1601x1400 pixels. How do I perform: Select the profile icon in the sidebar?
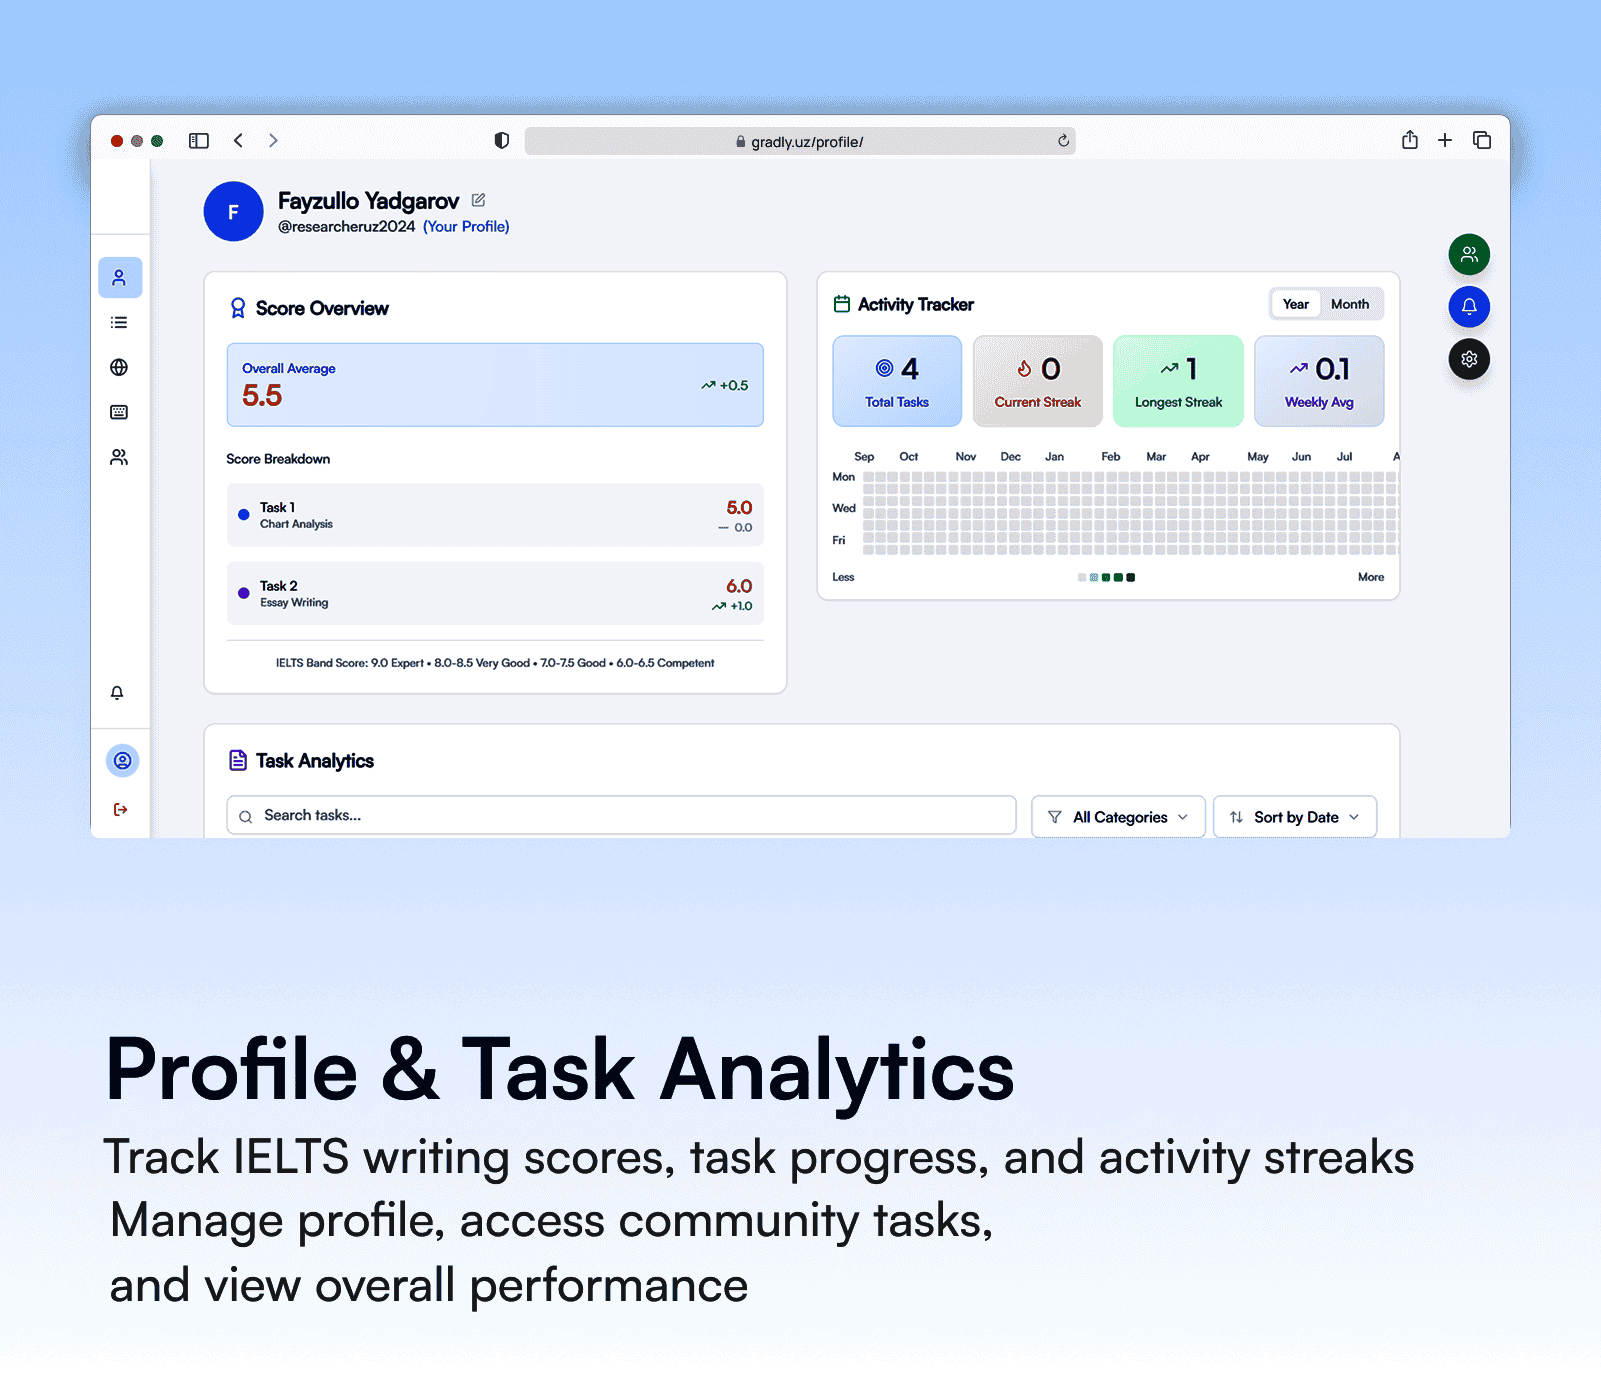[x=120, y=277]
